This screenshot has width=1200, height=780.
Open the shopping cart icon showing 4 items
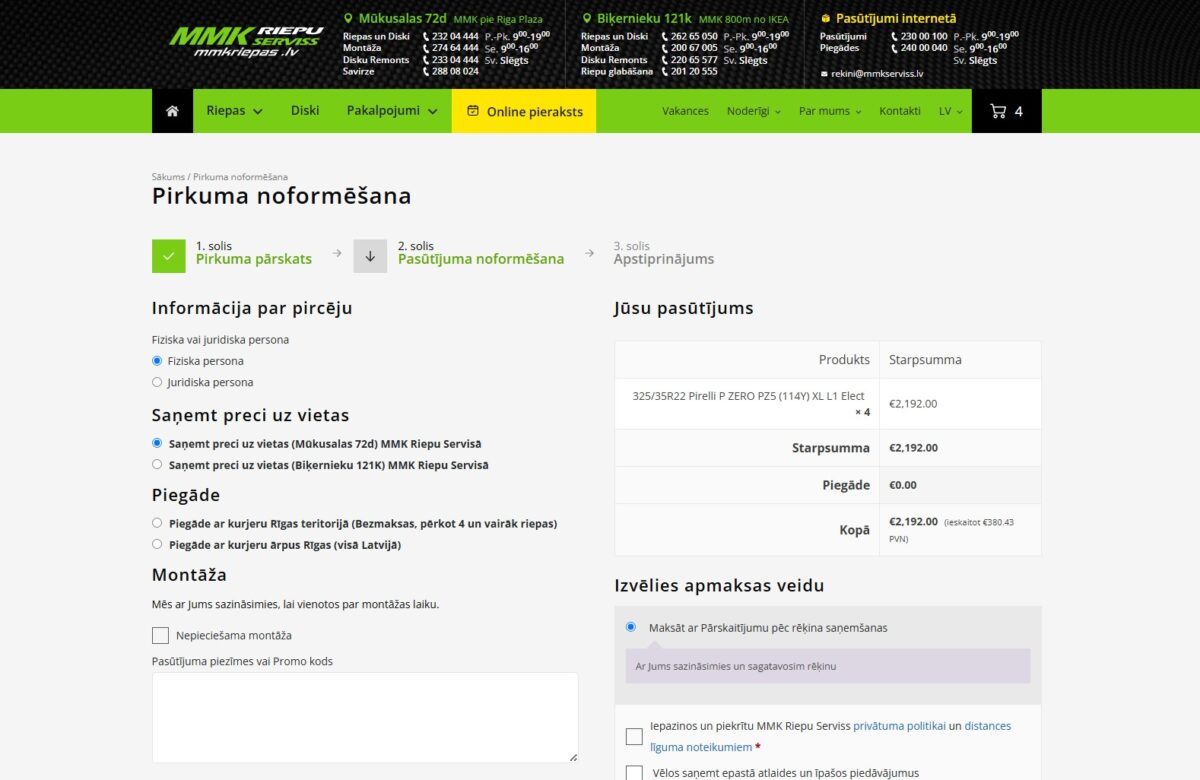1001,110
